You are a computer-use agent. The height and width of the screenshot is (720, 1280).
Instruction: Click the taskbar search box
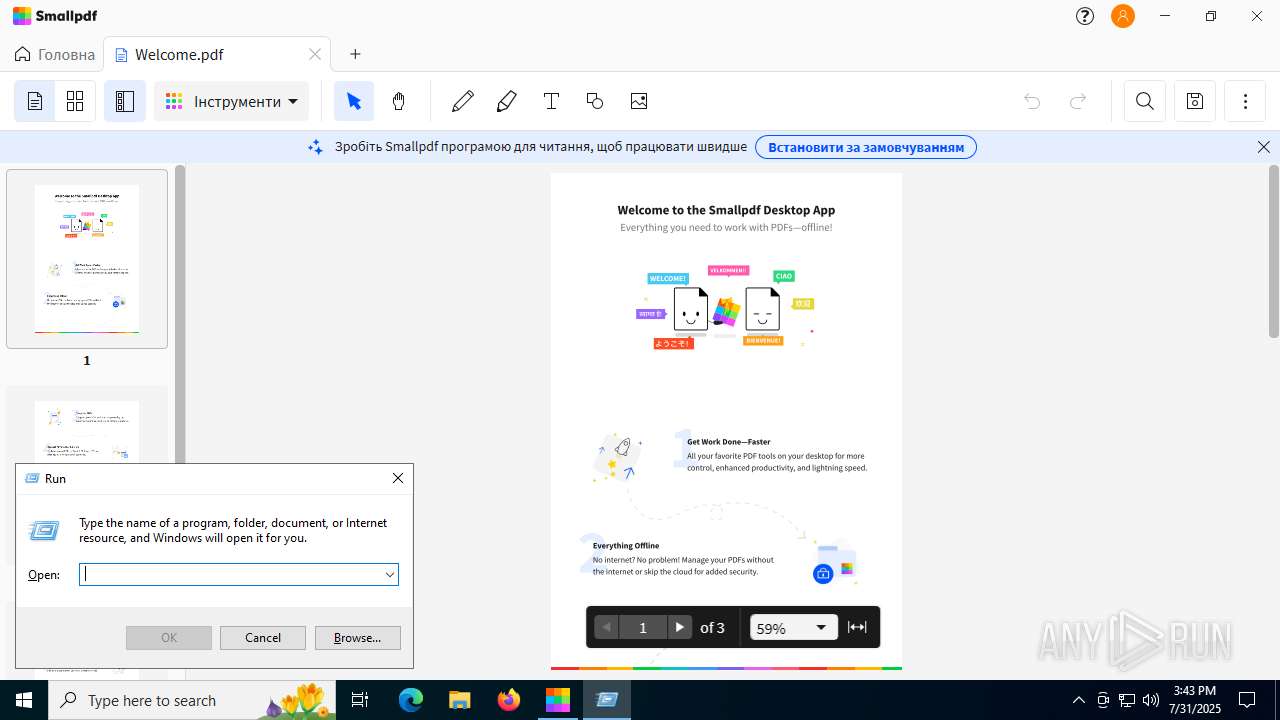click(x=194, y=700)
